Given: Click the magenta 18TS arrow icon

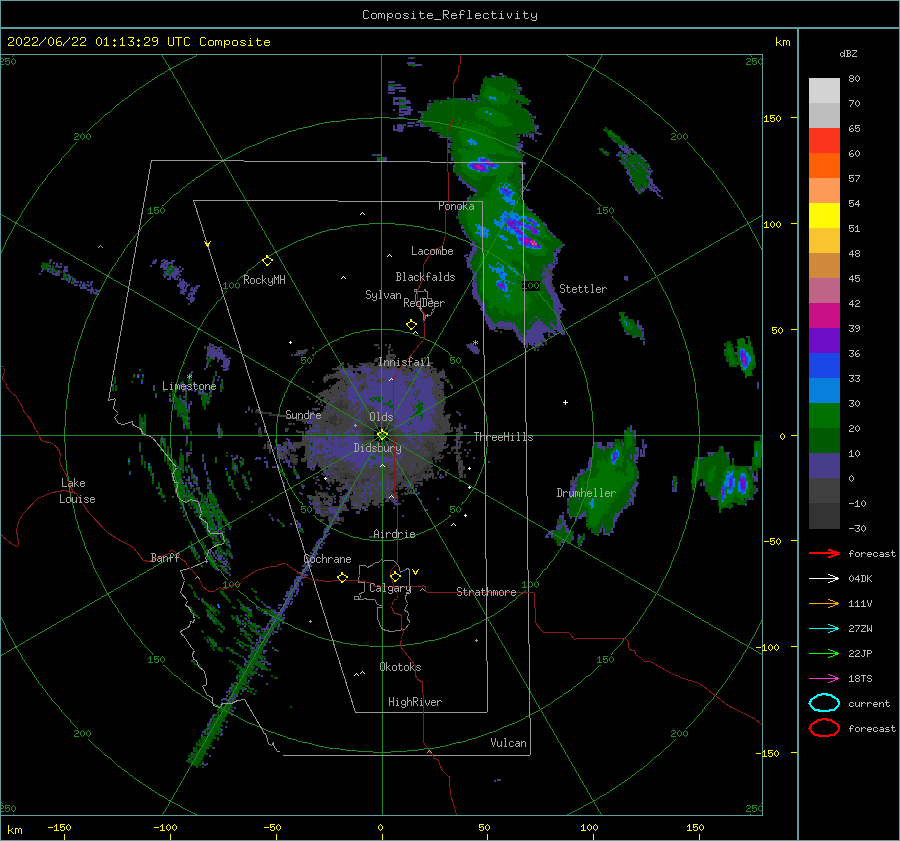Looking at the screenshot, I should [x=824, y=679].
